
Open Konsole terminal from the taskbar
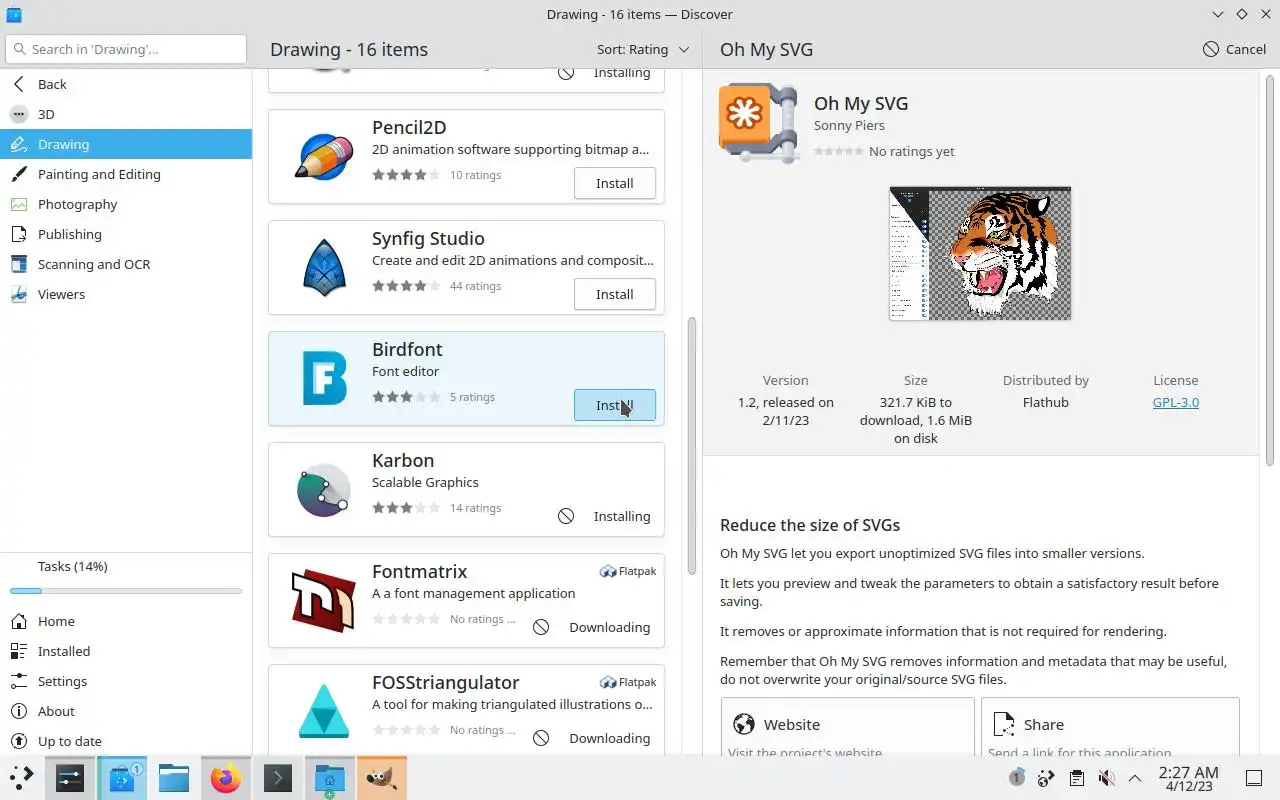tap(277, 778)
